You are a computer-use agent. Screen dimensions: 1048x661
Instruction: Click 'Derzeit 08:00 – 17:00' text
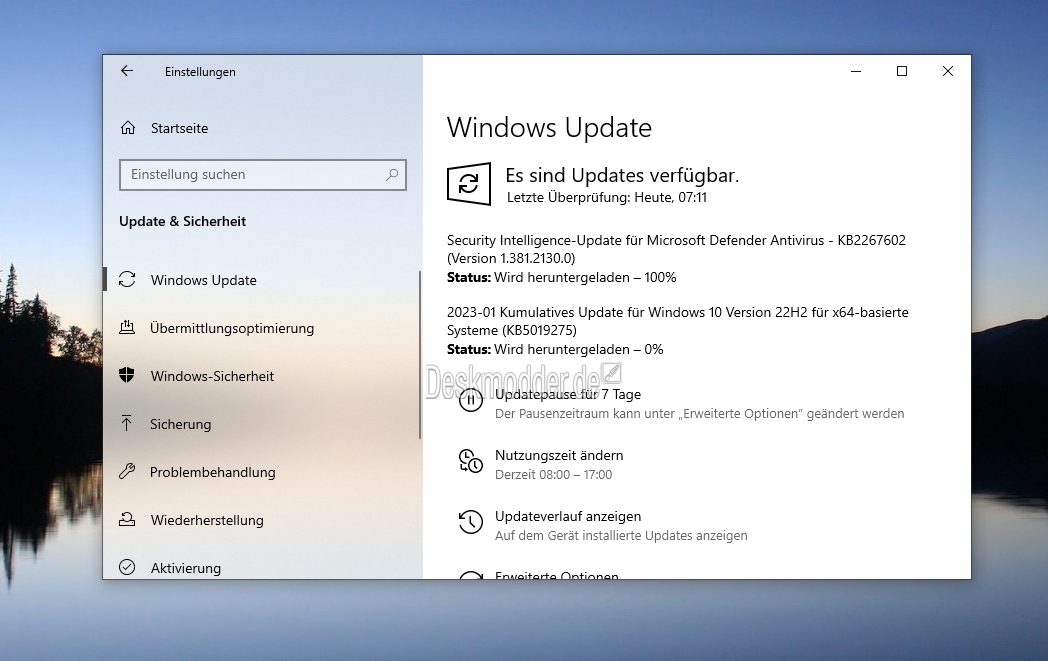(553, 475)
